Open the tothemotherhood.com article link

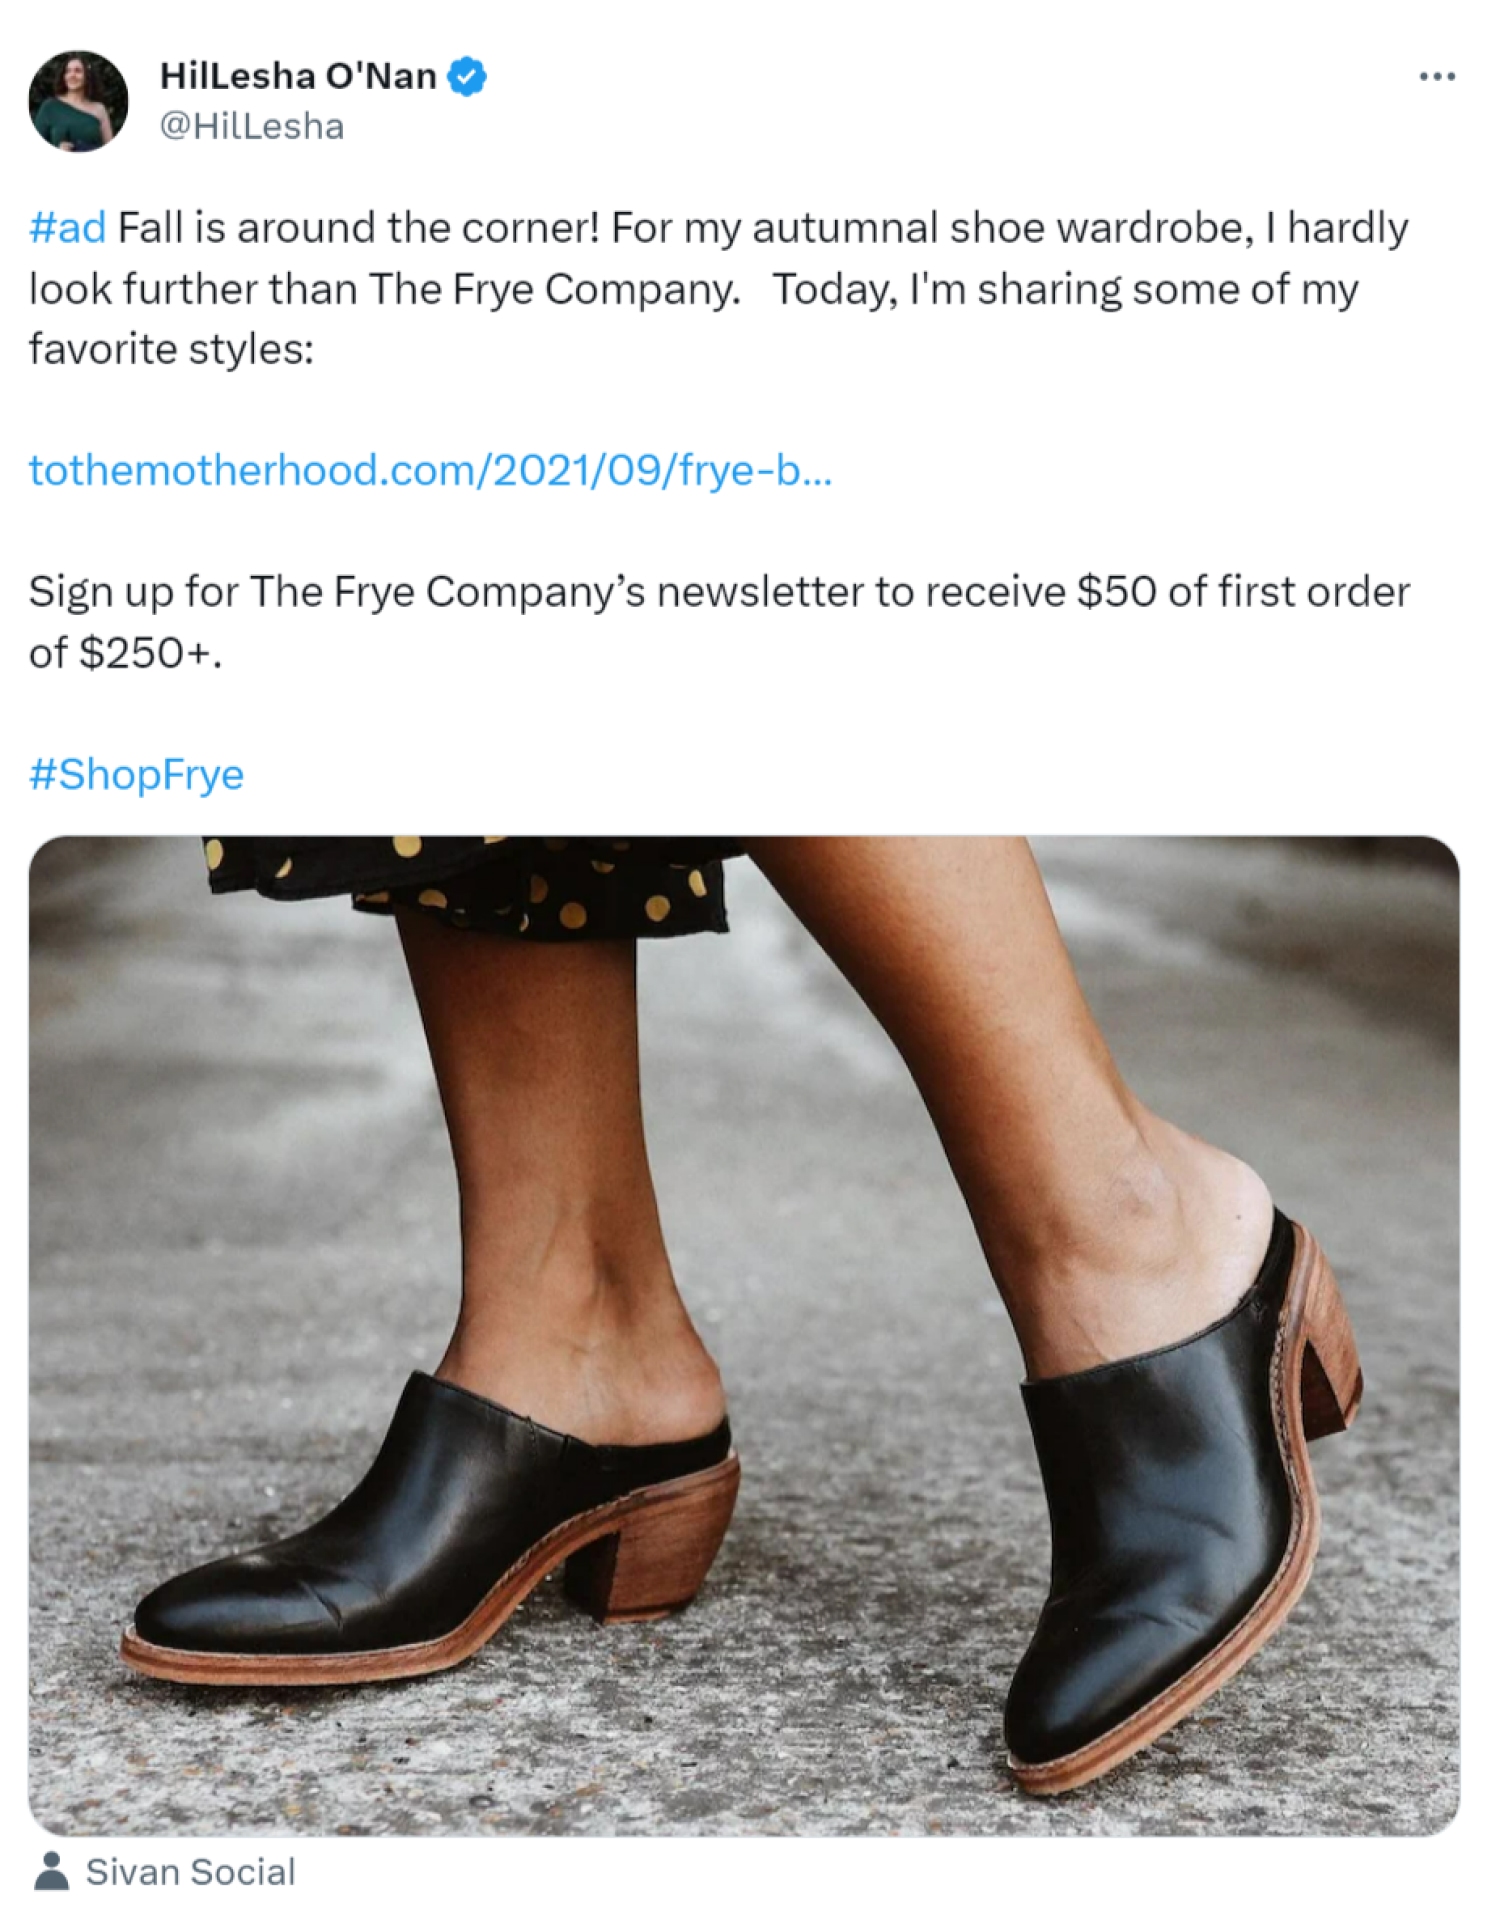430,470
